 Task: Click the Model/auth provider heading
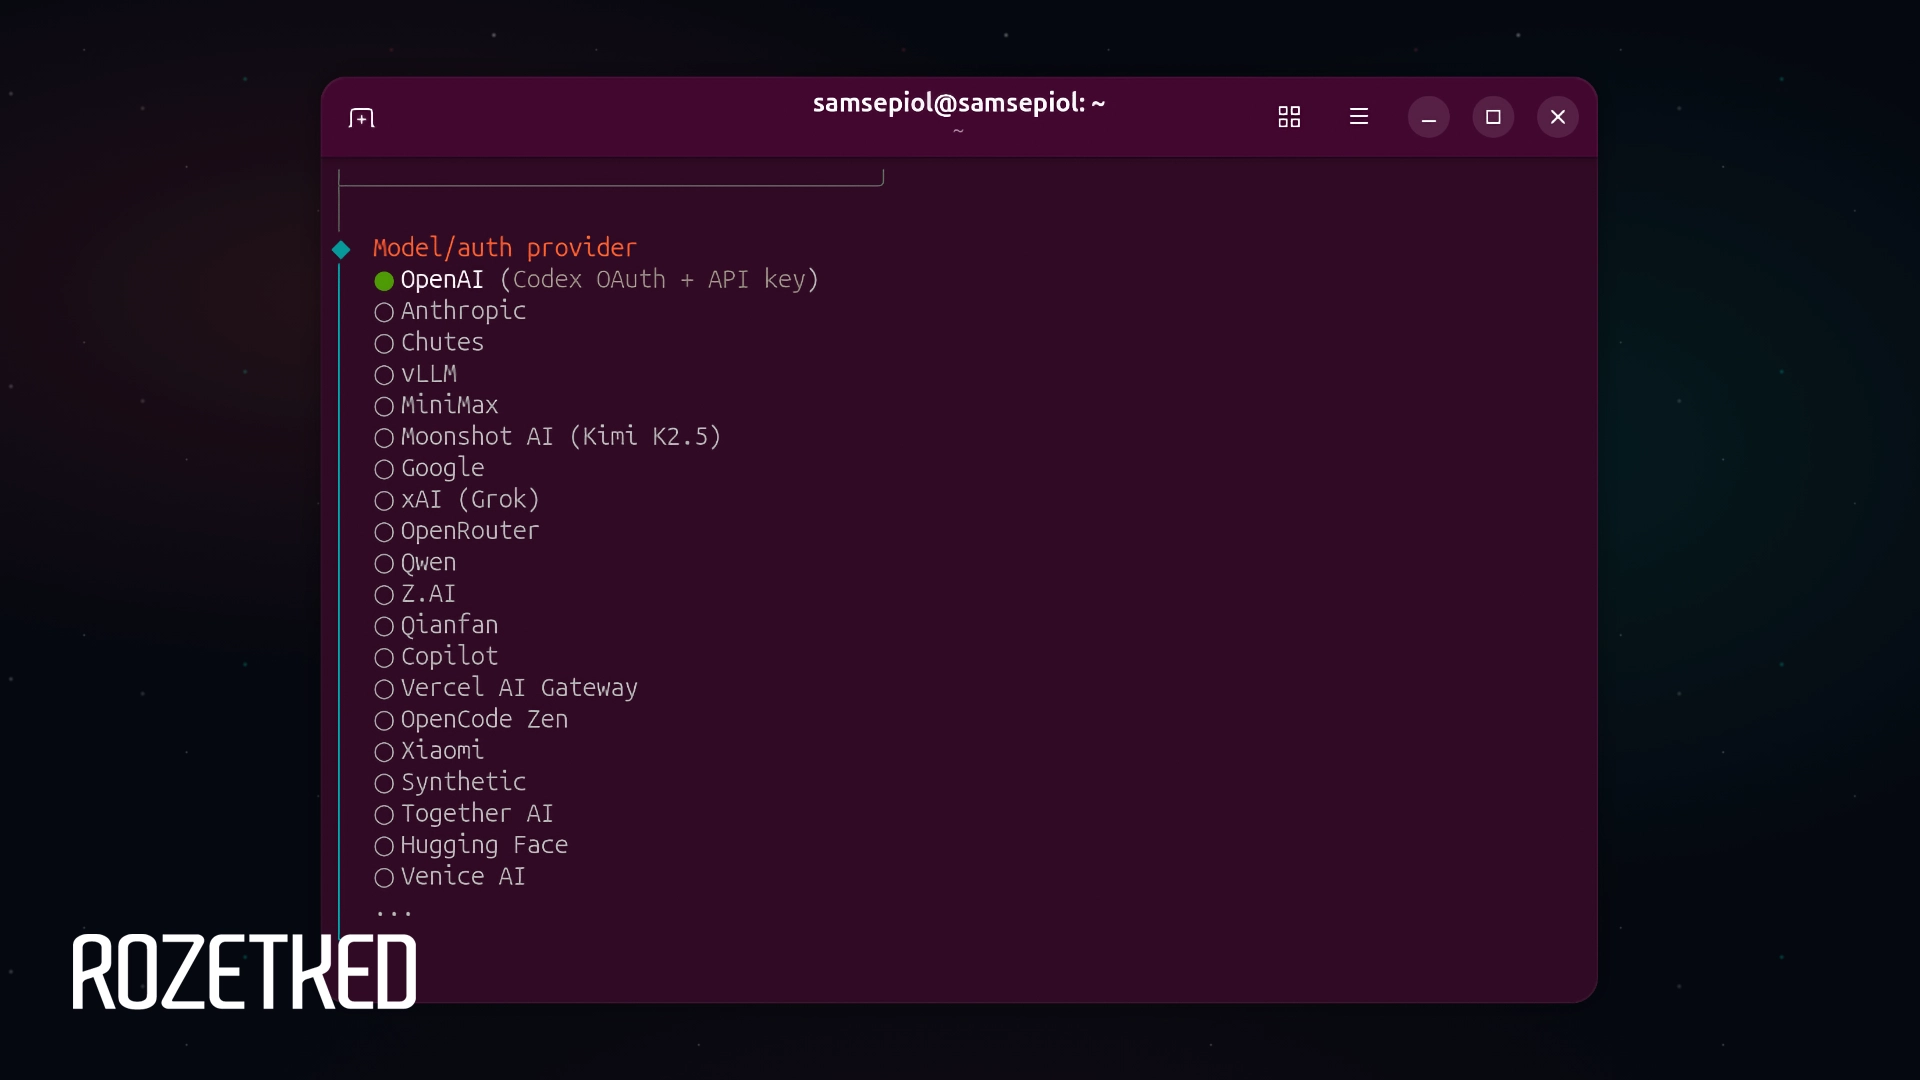click(504, 248)
